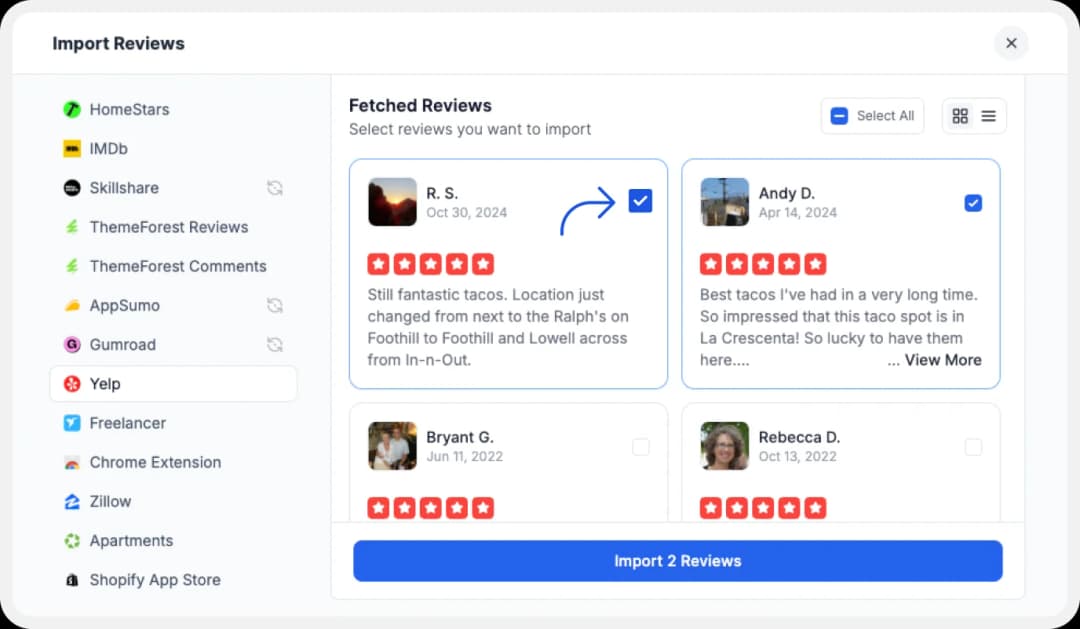Viewport: 1080px width, 629px height.
Task: Check Bryant G.'s review for import
Action: [640, 447]
